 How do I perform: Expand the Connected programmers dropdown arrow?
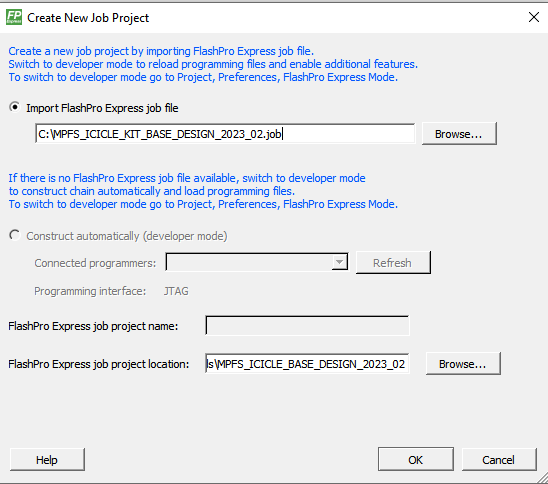[339, 262]
